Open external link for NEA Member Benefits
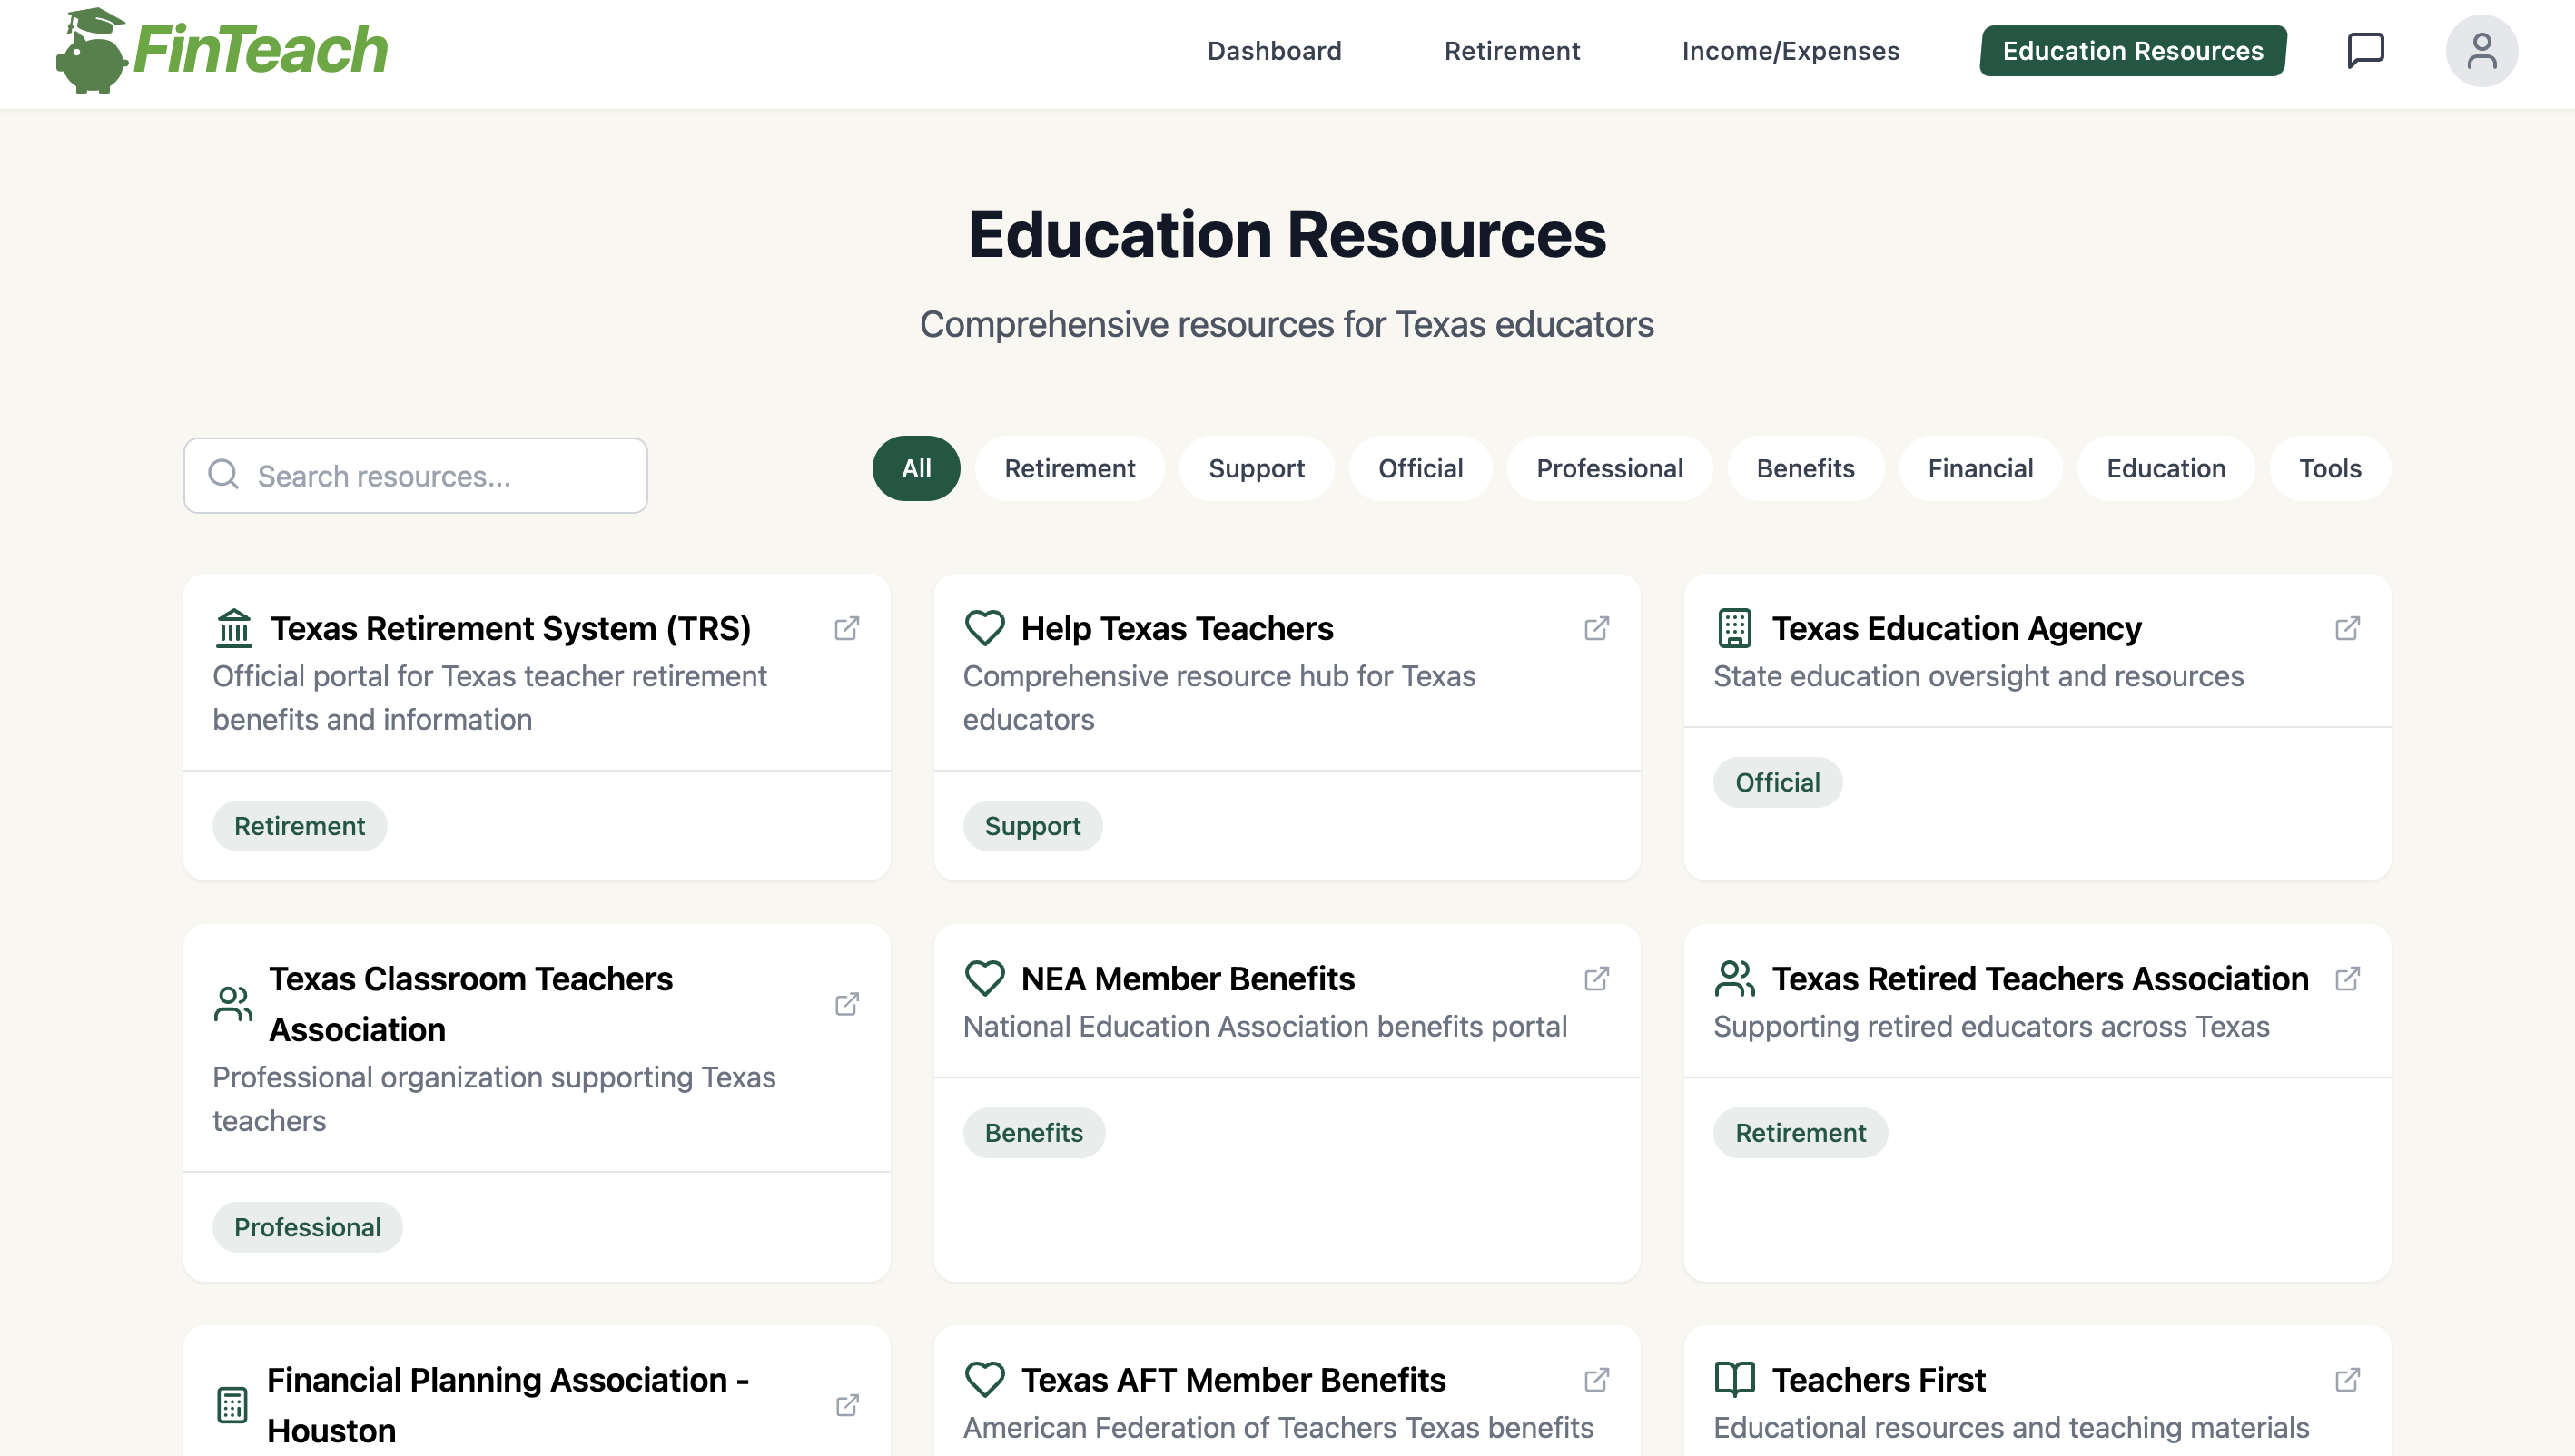Screen dimensions: 2575x1456 coord(1596,978)
